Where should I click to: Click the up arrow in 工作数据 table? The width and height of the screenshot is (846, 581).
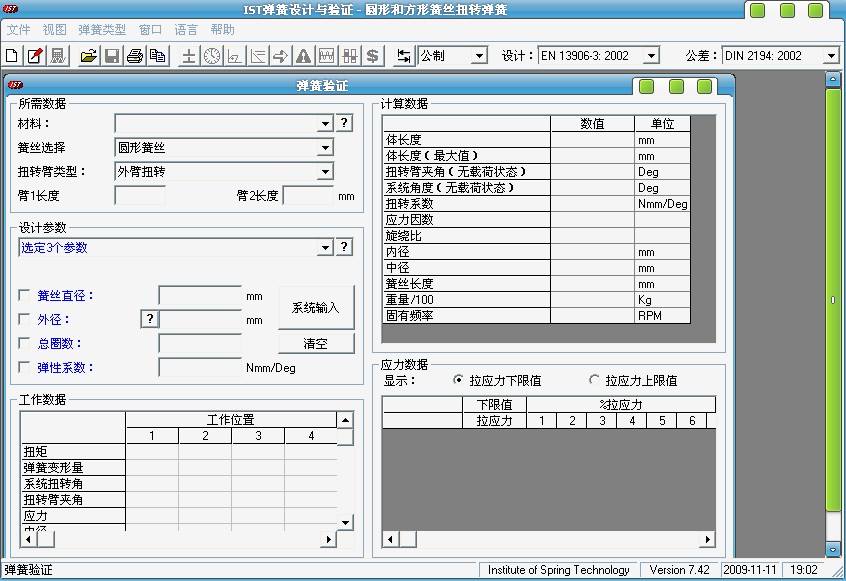[345, 419]
